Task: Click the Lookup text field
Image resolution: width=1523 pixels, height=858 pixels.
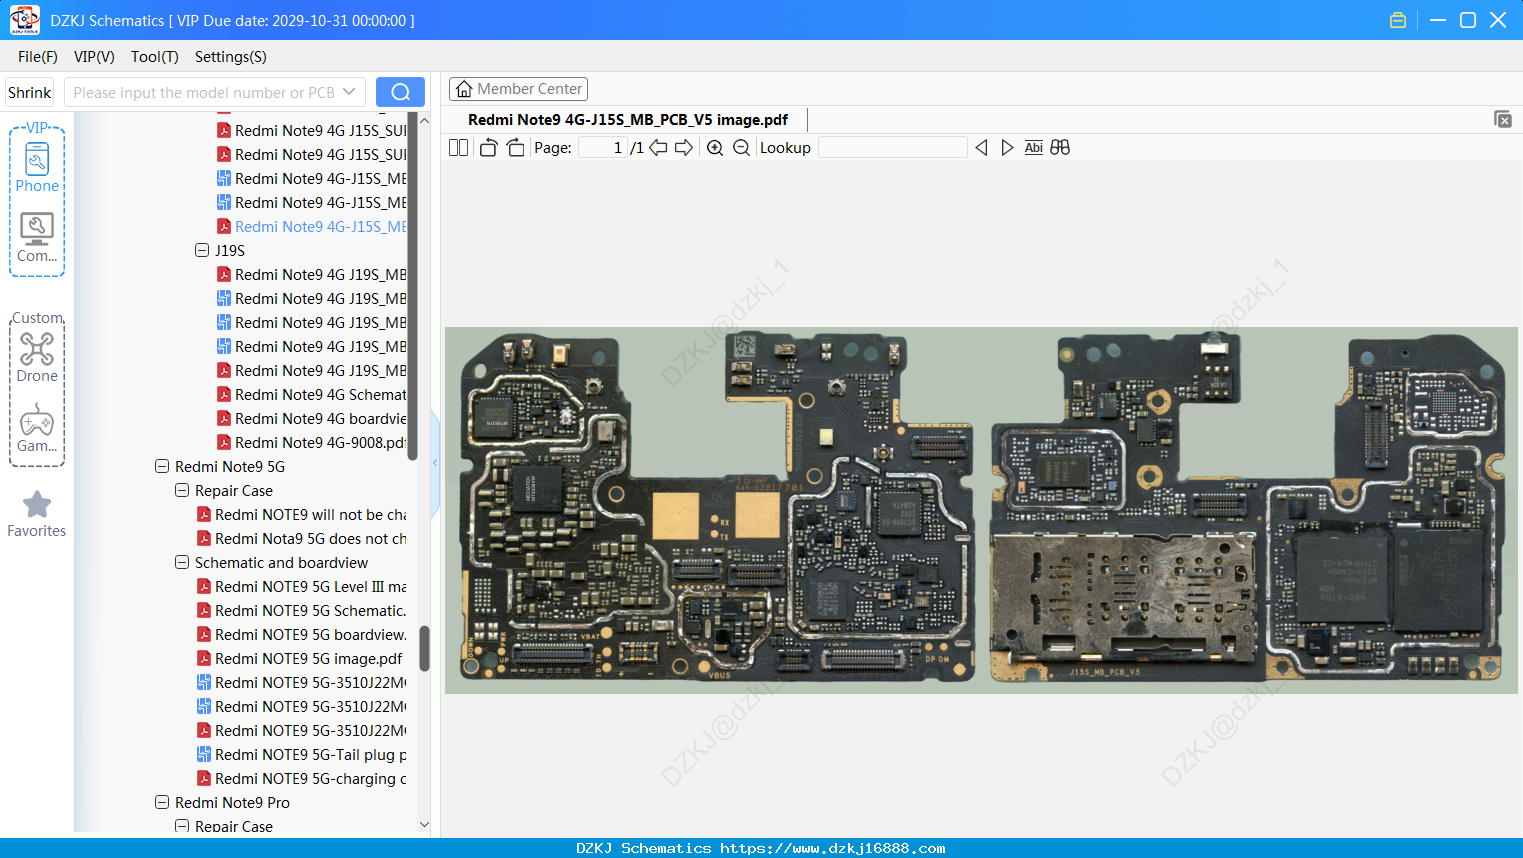Action: point(893,148)
